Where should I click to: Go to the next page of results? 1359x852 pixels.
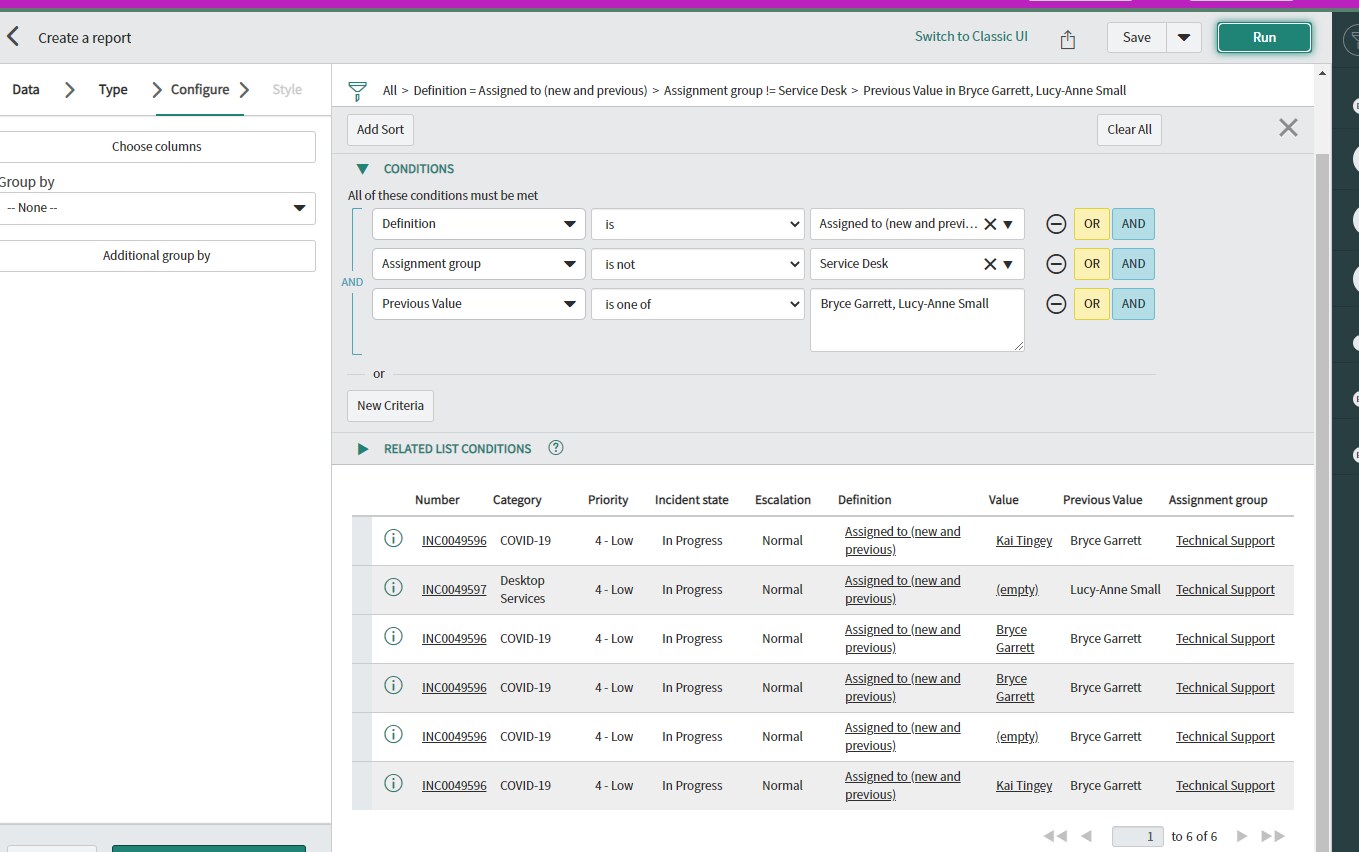tap(1242, 836)
